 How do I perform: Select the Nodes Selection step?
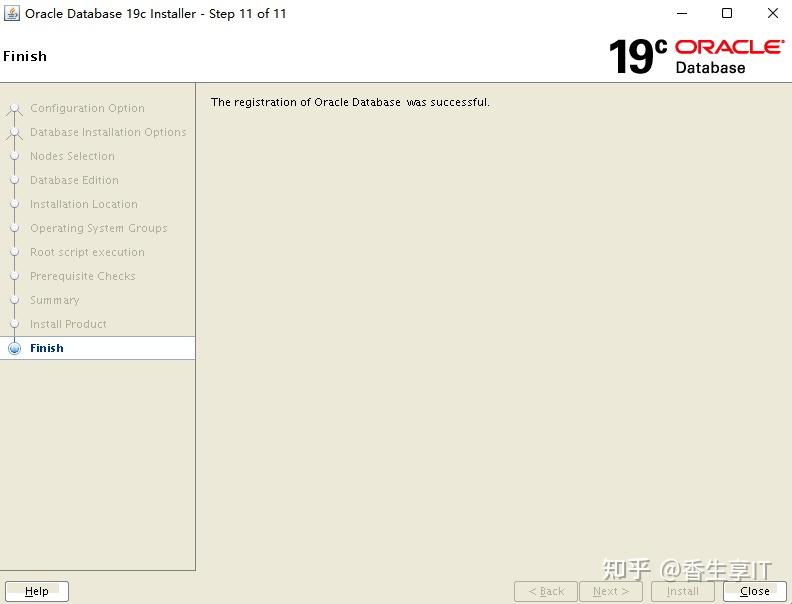pyautogui.click(x=72, y=156)
